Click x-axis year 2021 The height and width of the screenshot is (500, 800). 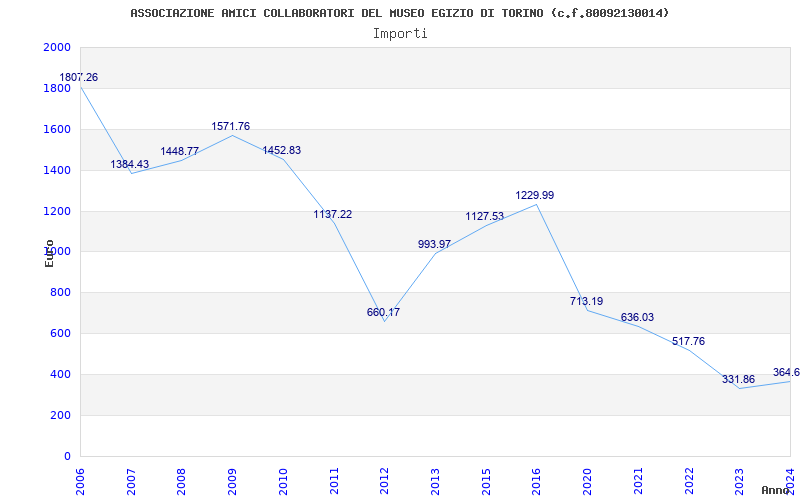638,481
